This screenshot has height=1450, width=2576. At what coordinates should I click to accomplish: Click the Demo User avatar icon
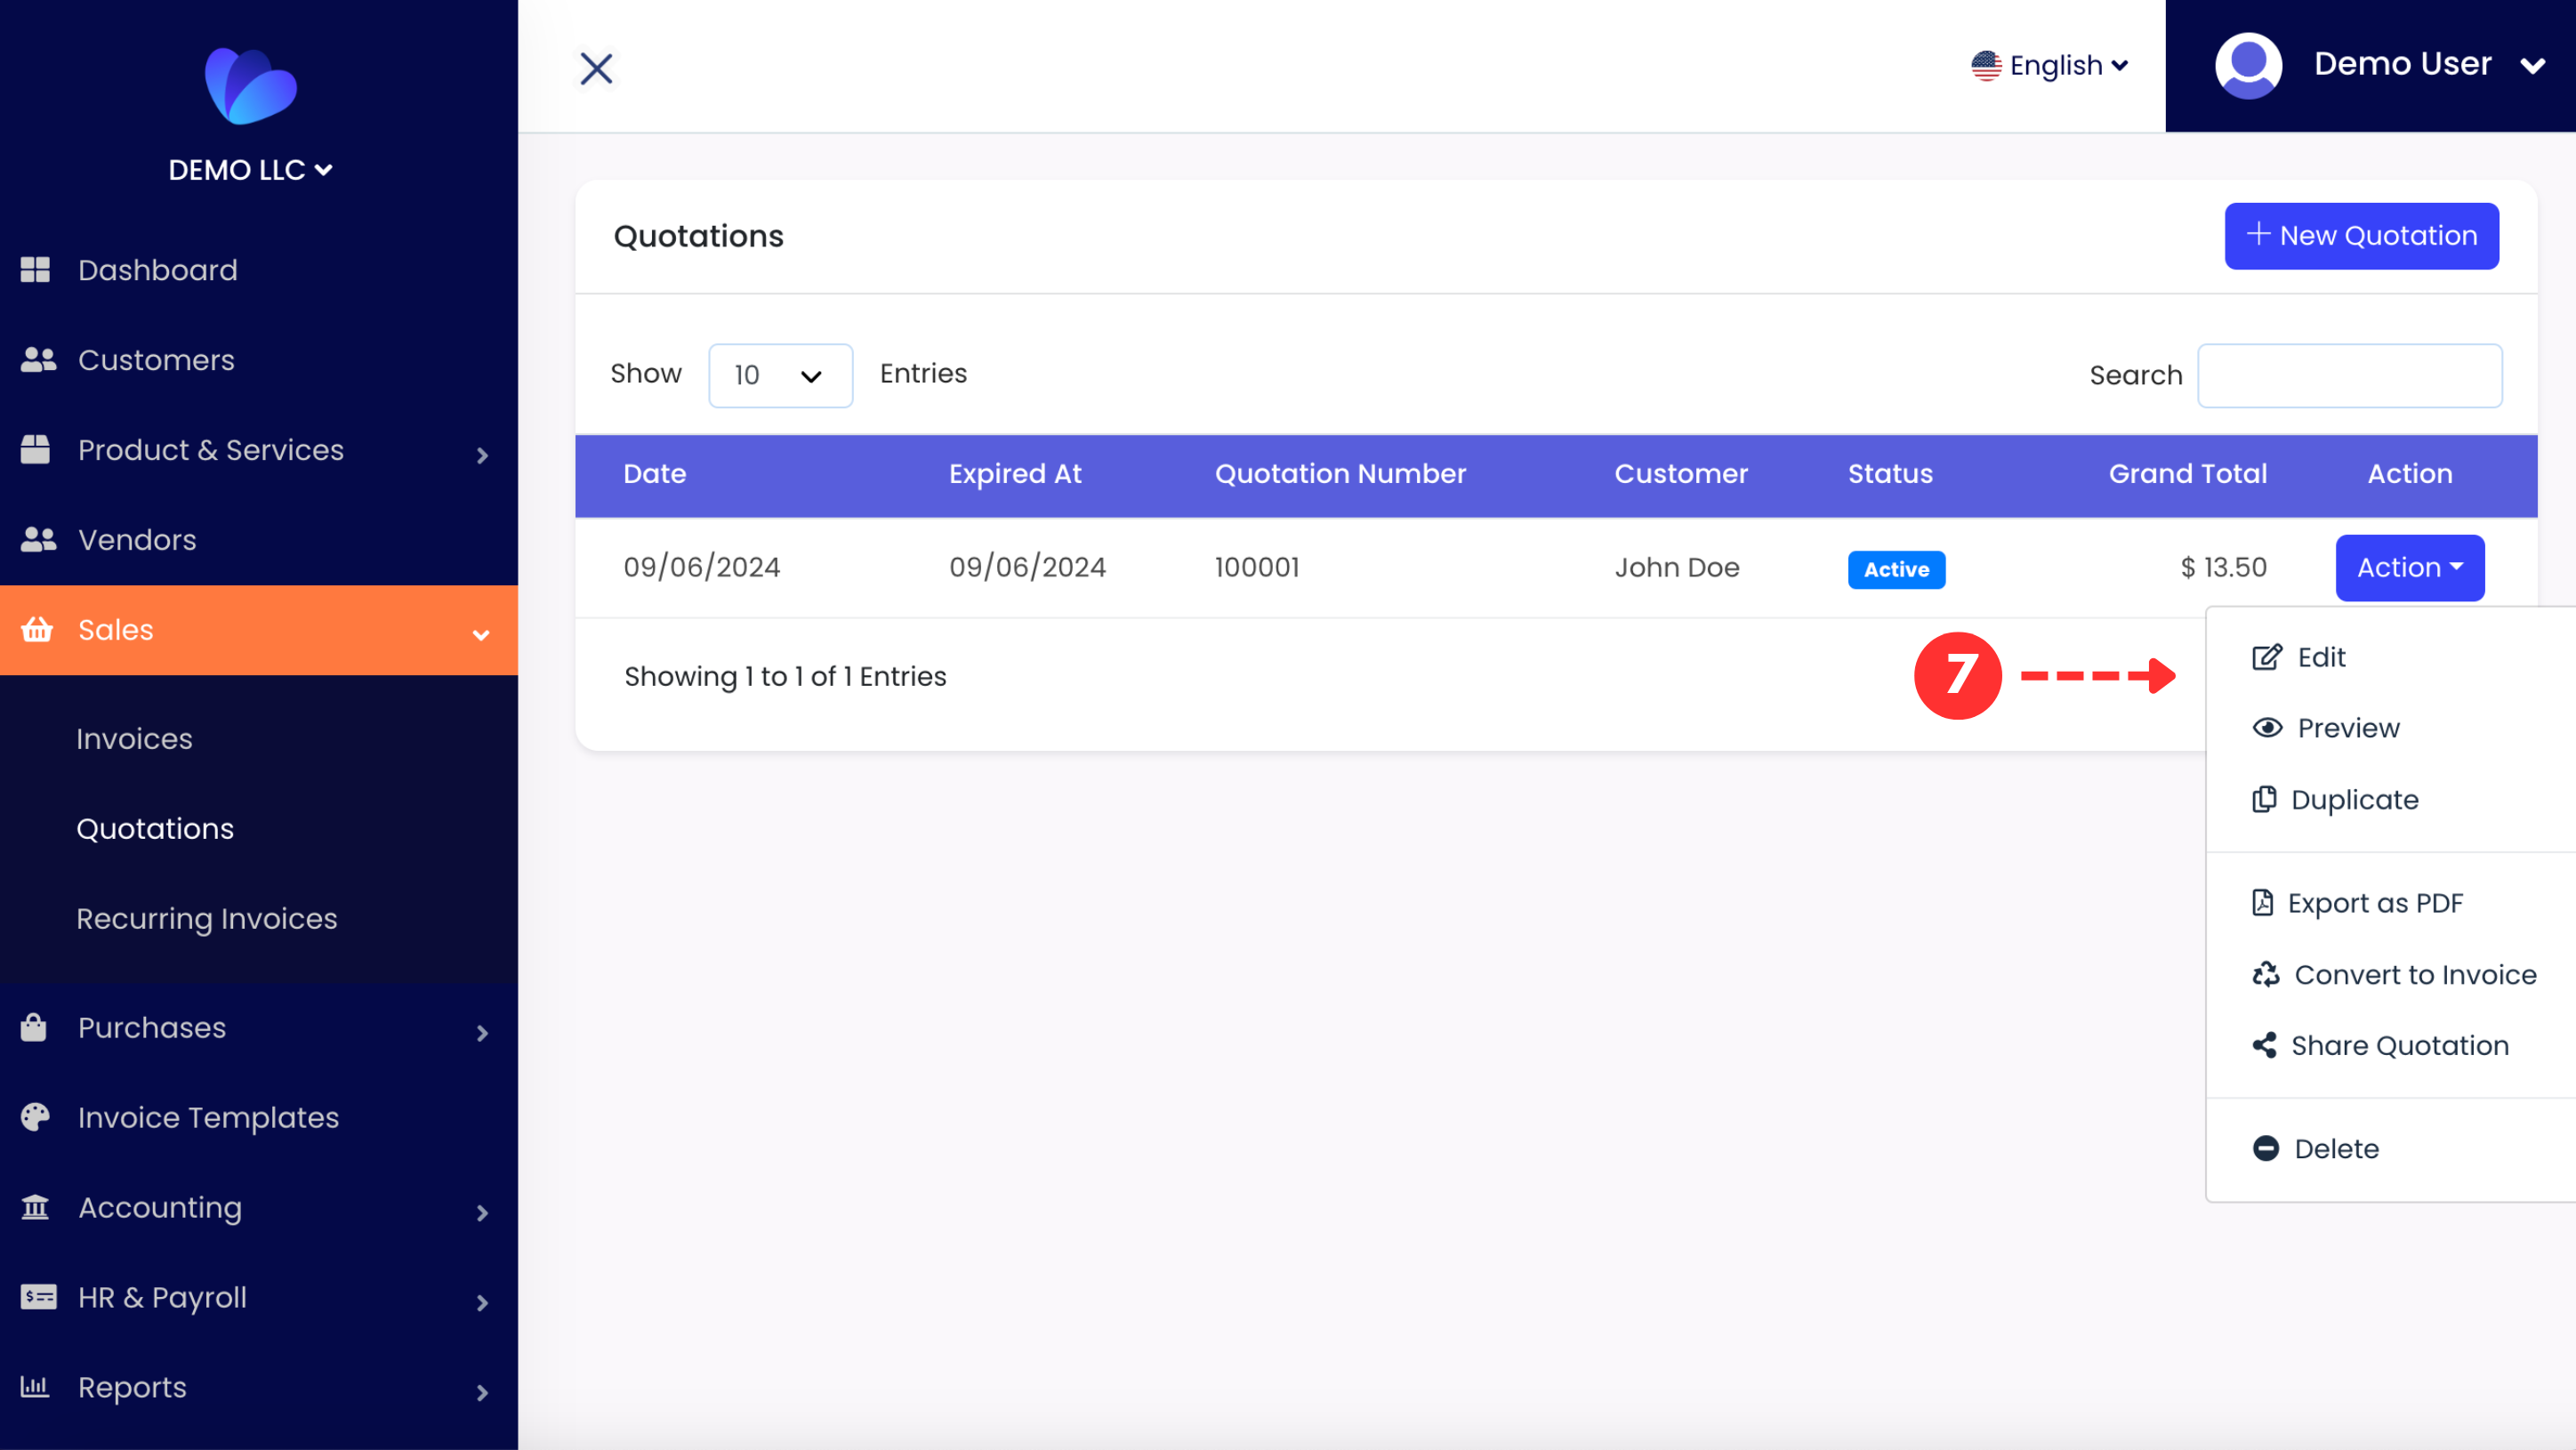point(2248,66)
